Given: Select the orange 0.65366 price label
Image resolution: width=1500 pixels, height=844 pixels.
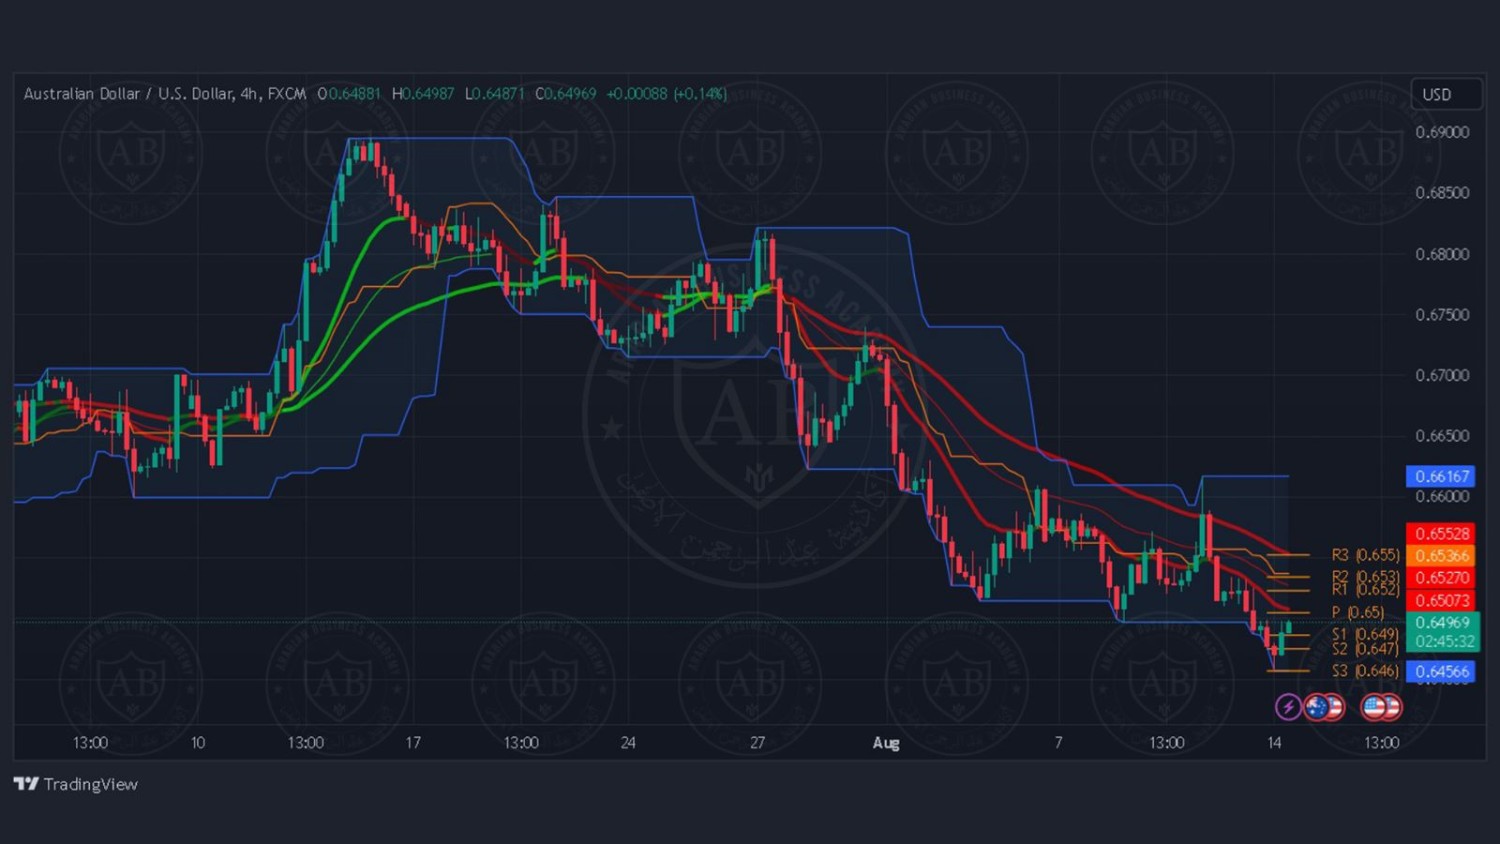Looking at the screenshot, I should [x=1441, y=556].
